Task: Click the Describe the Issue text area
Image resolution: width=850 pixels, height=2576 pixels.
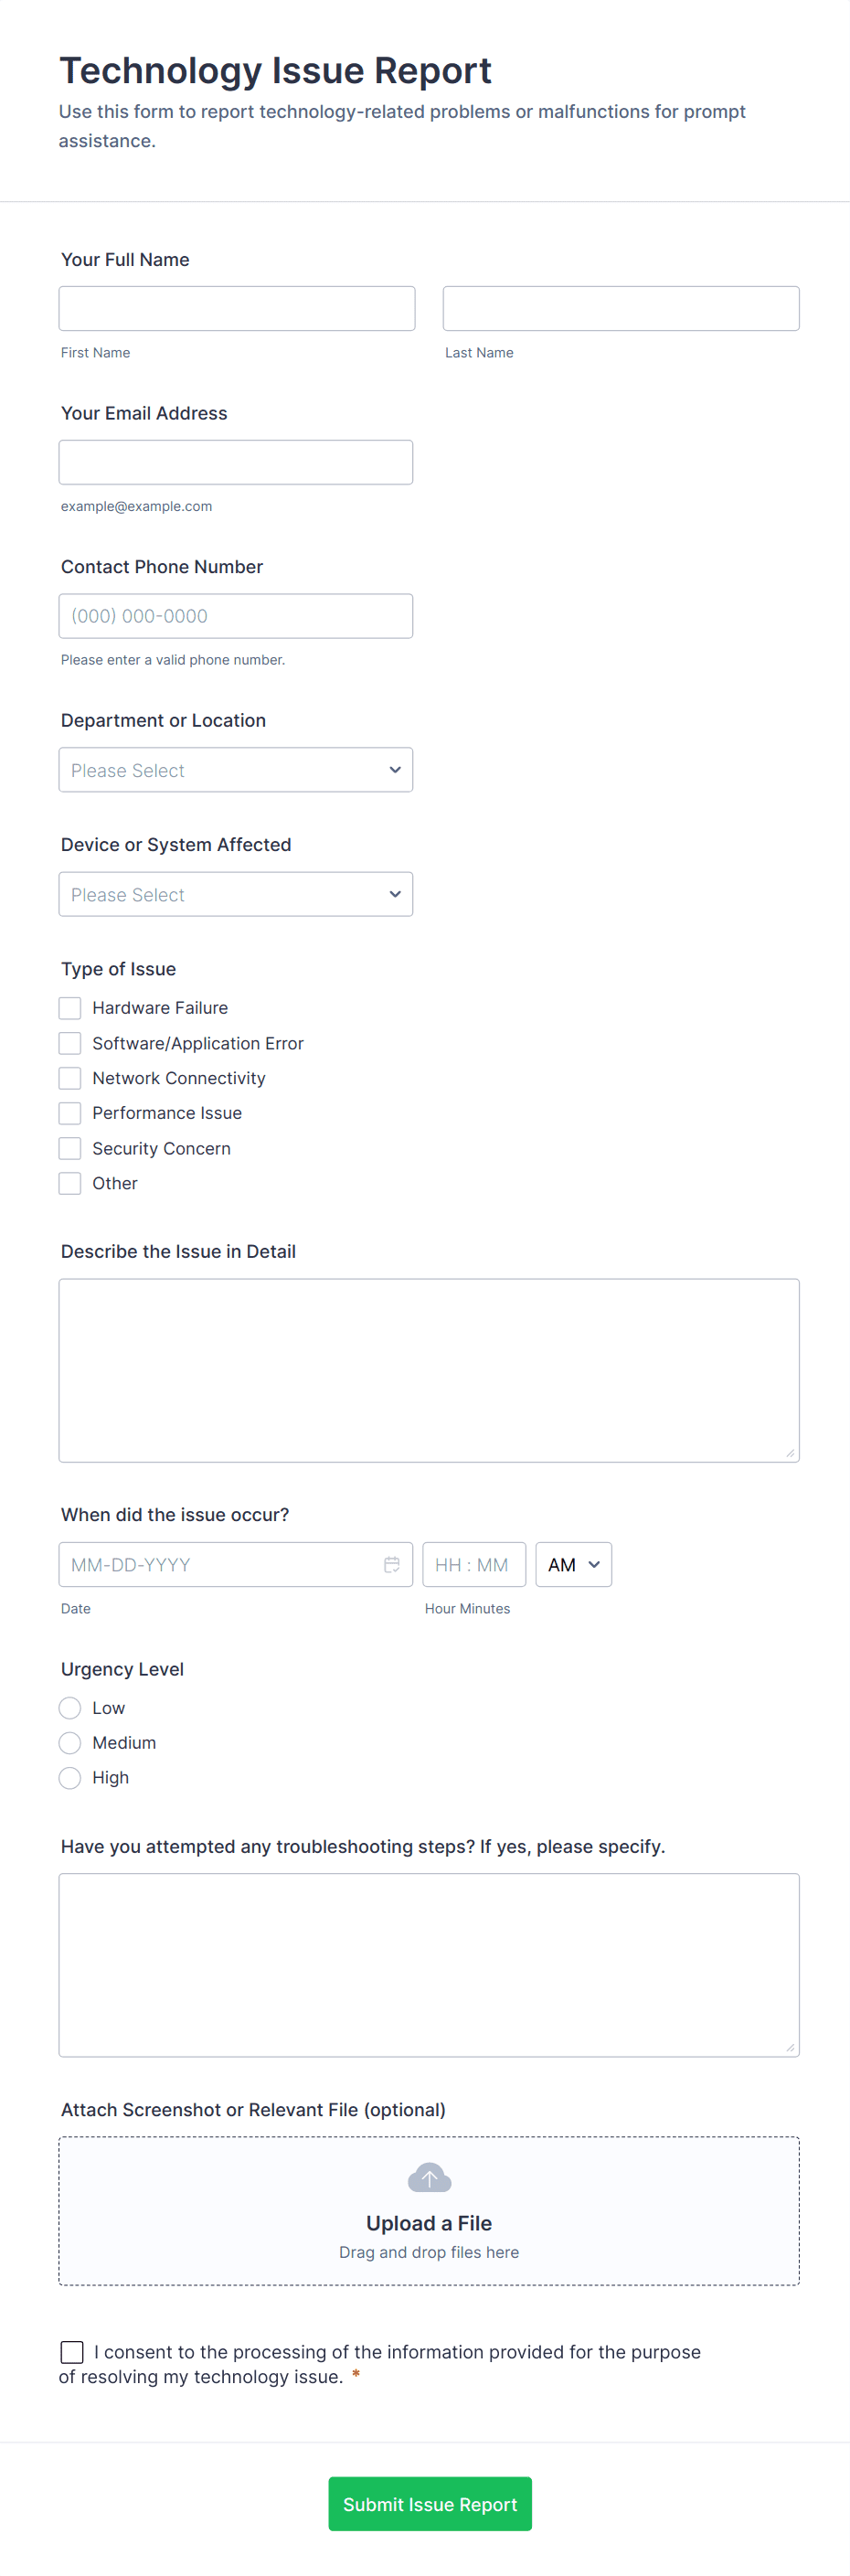Action: (x=429, y=1370)
